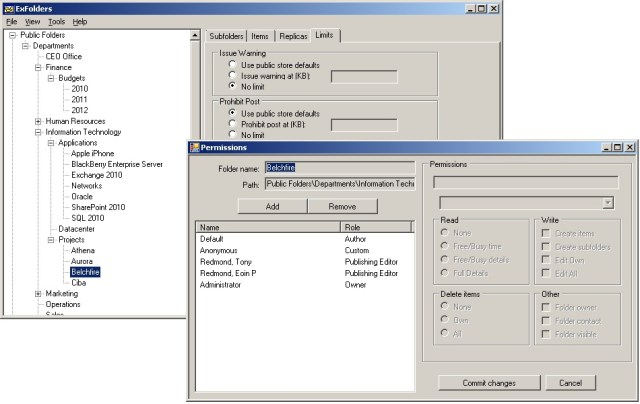Choose 'Use public store defaults' for Issue Warning
Image resolution: width=640 pixels, height=404 pixels.
pos(233,63)
